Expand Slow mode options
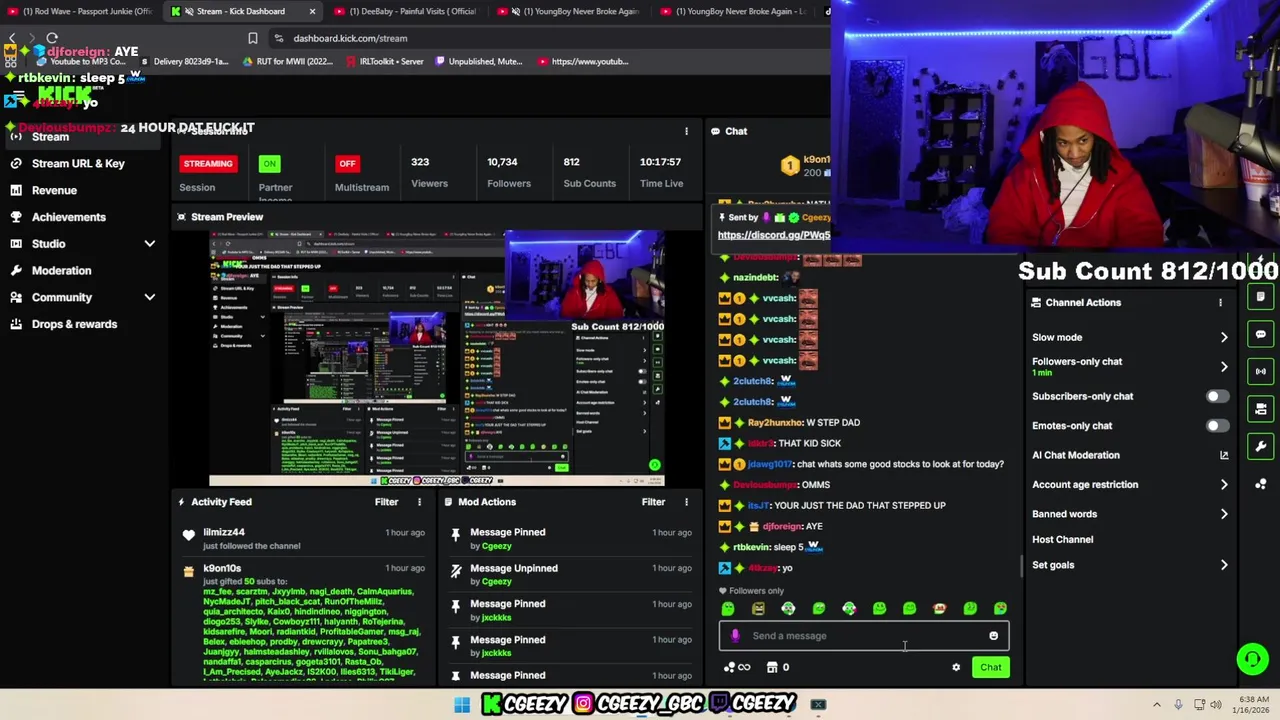 tap(1223, 338)
